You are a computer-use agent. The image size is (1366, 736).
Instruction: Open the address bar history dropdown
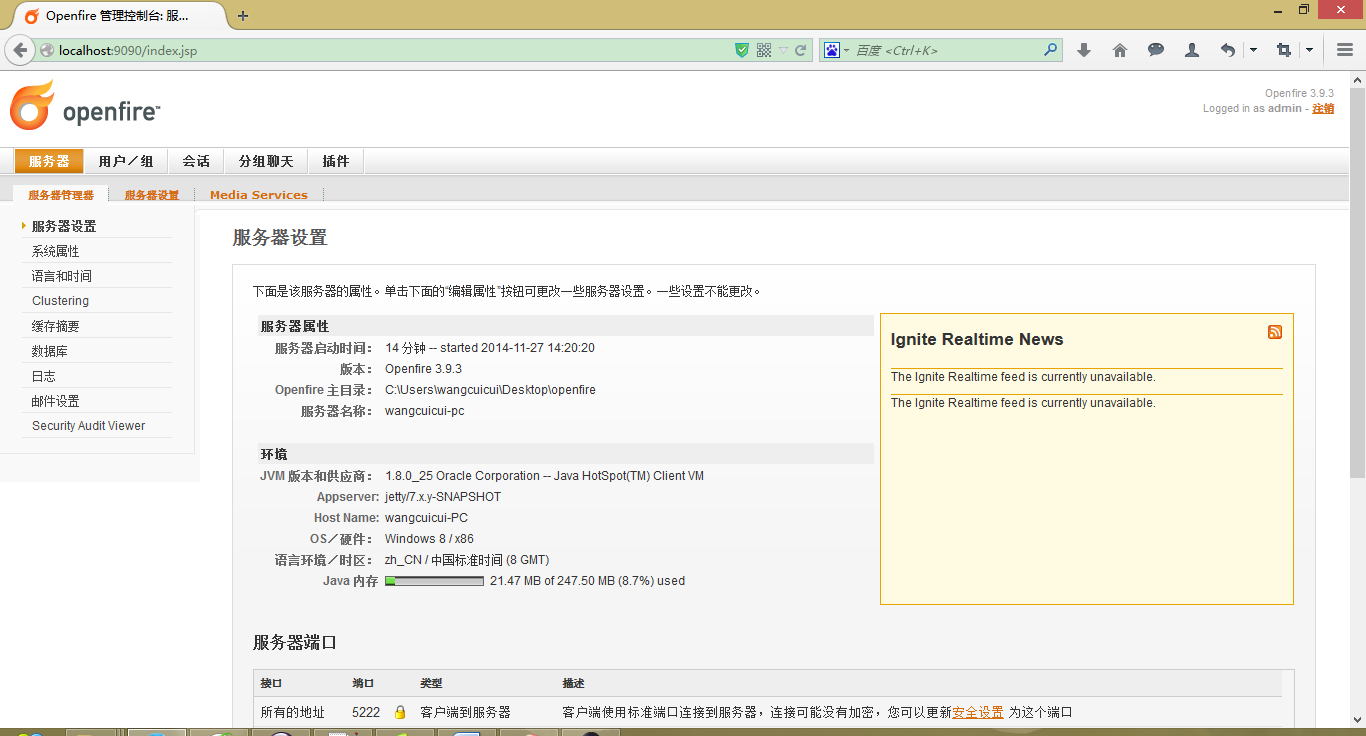783,50
